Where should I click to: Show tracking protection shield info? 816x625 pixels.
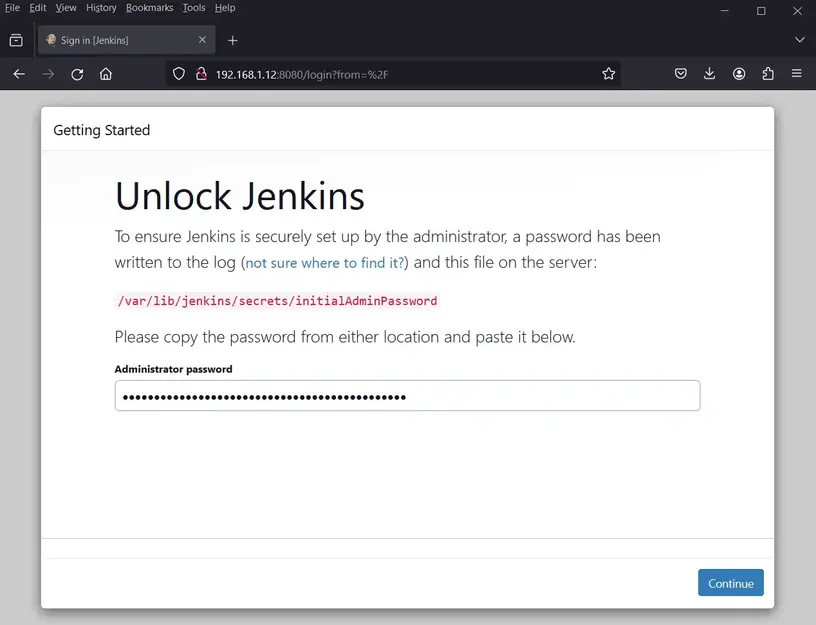point(179,74)
